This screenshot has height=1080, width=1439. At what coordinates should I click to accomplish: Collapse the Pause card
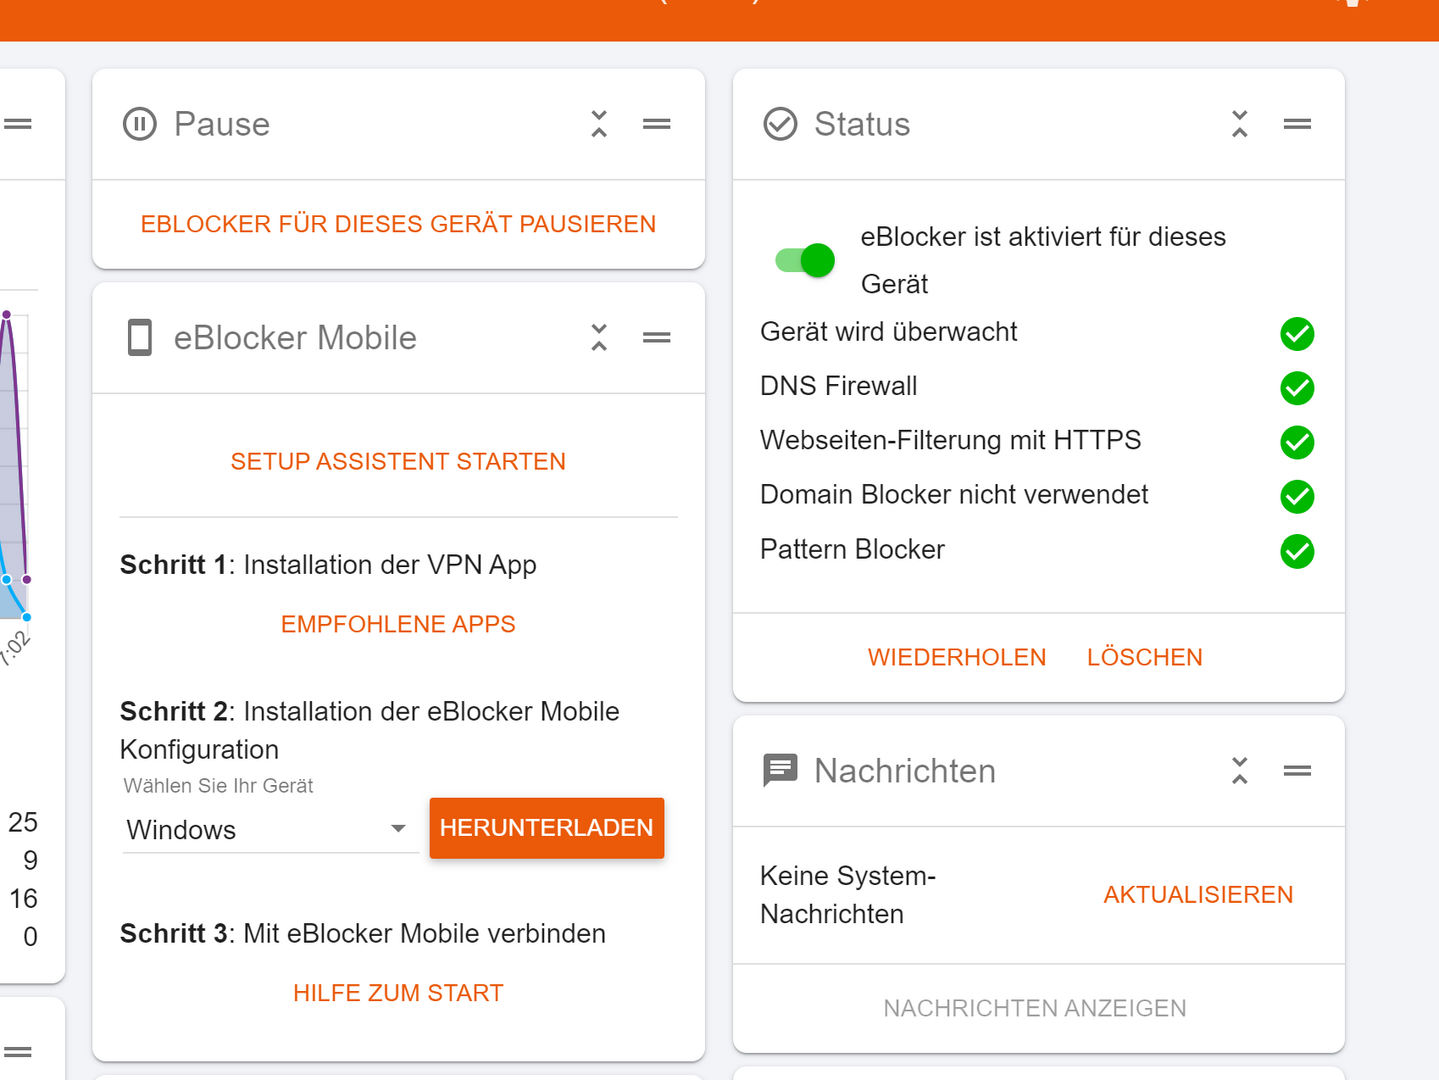(x=599, y=124)
